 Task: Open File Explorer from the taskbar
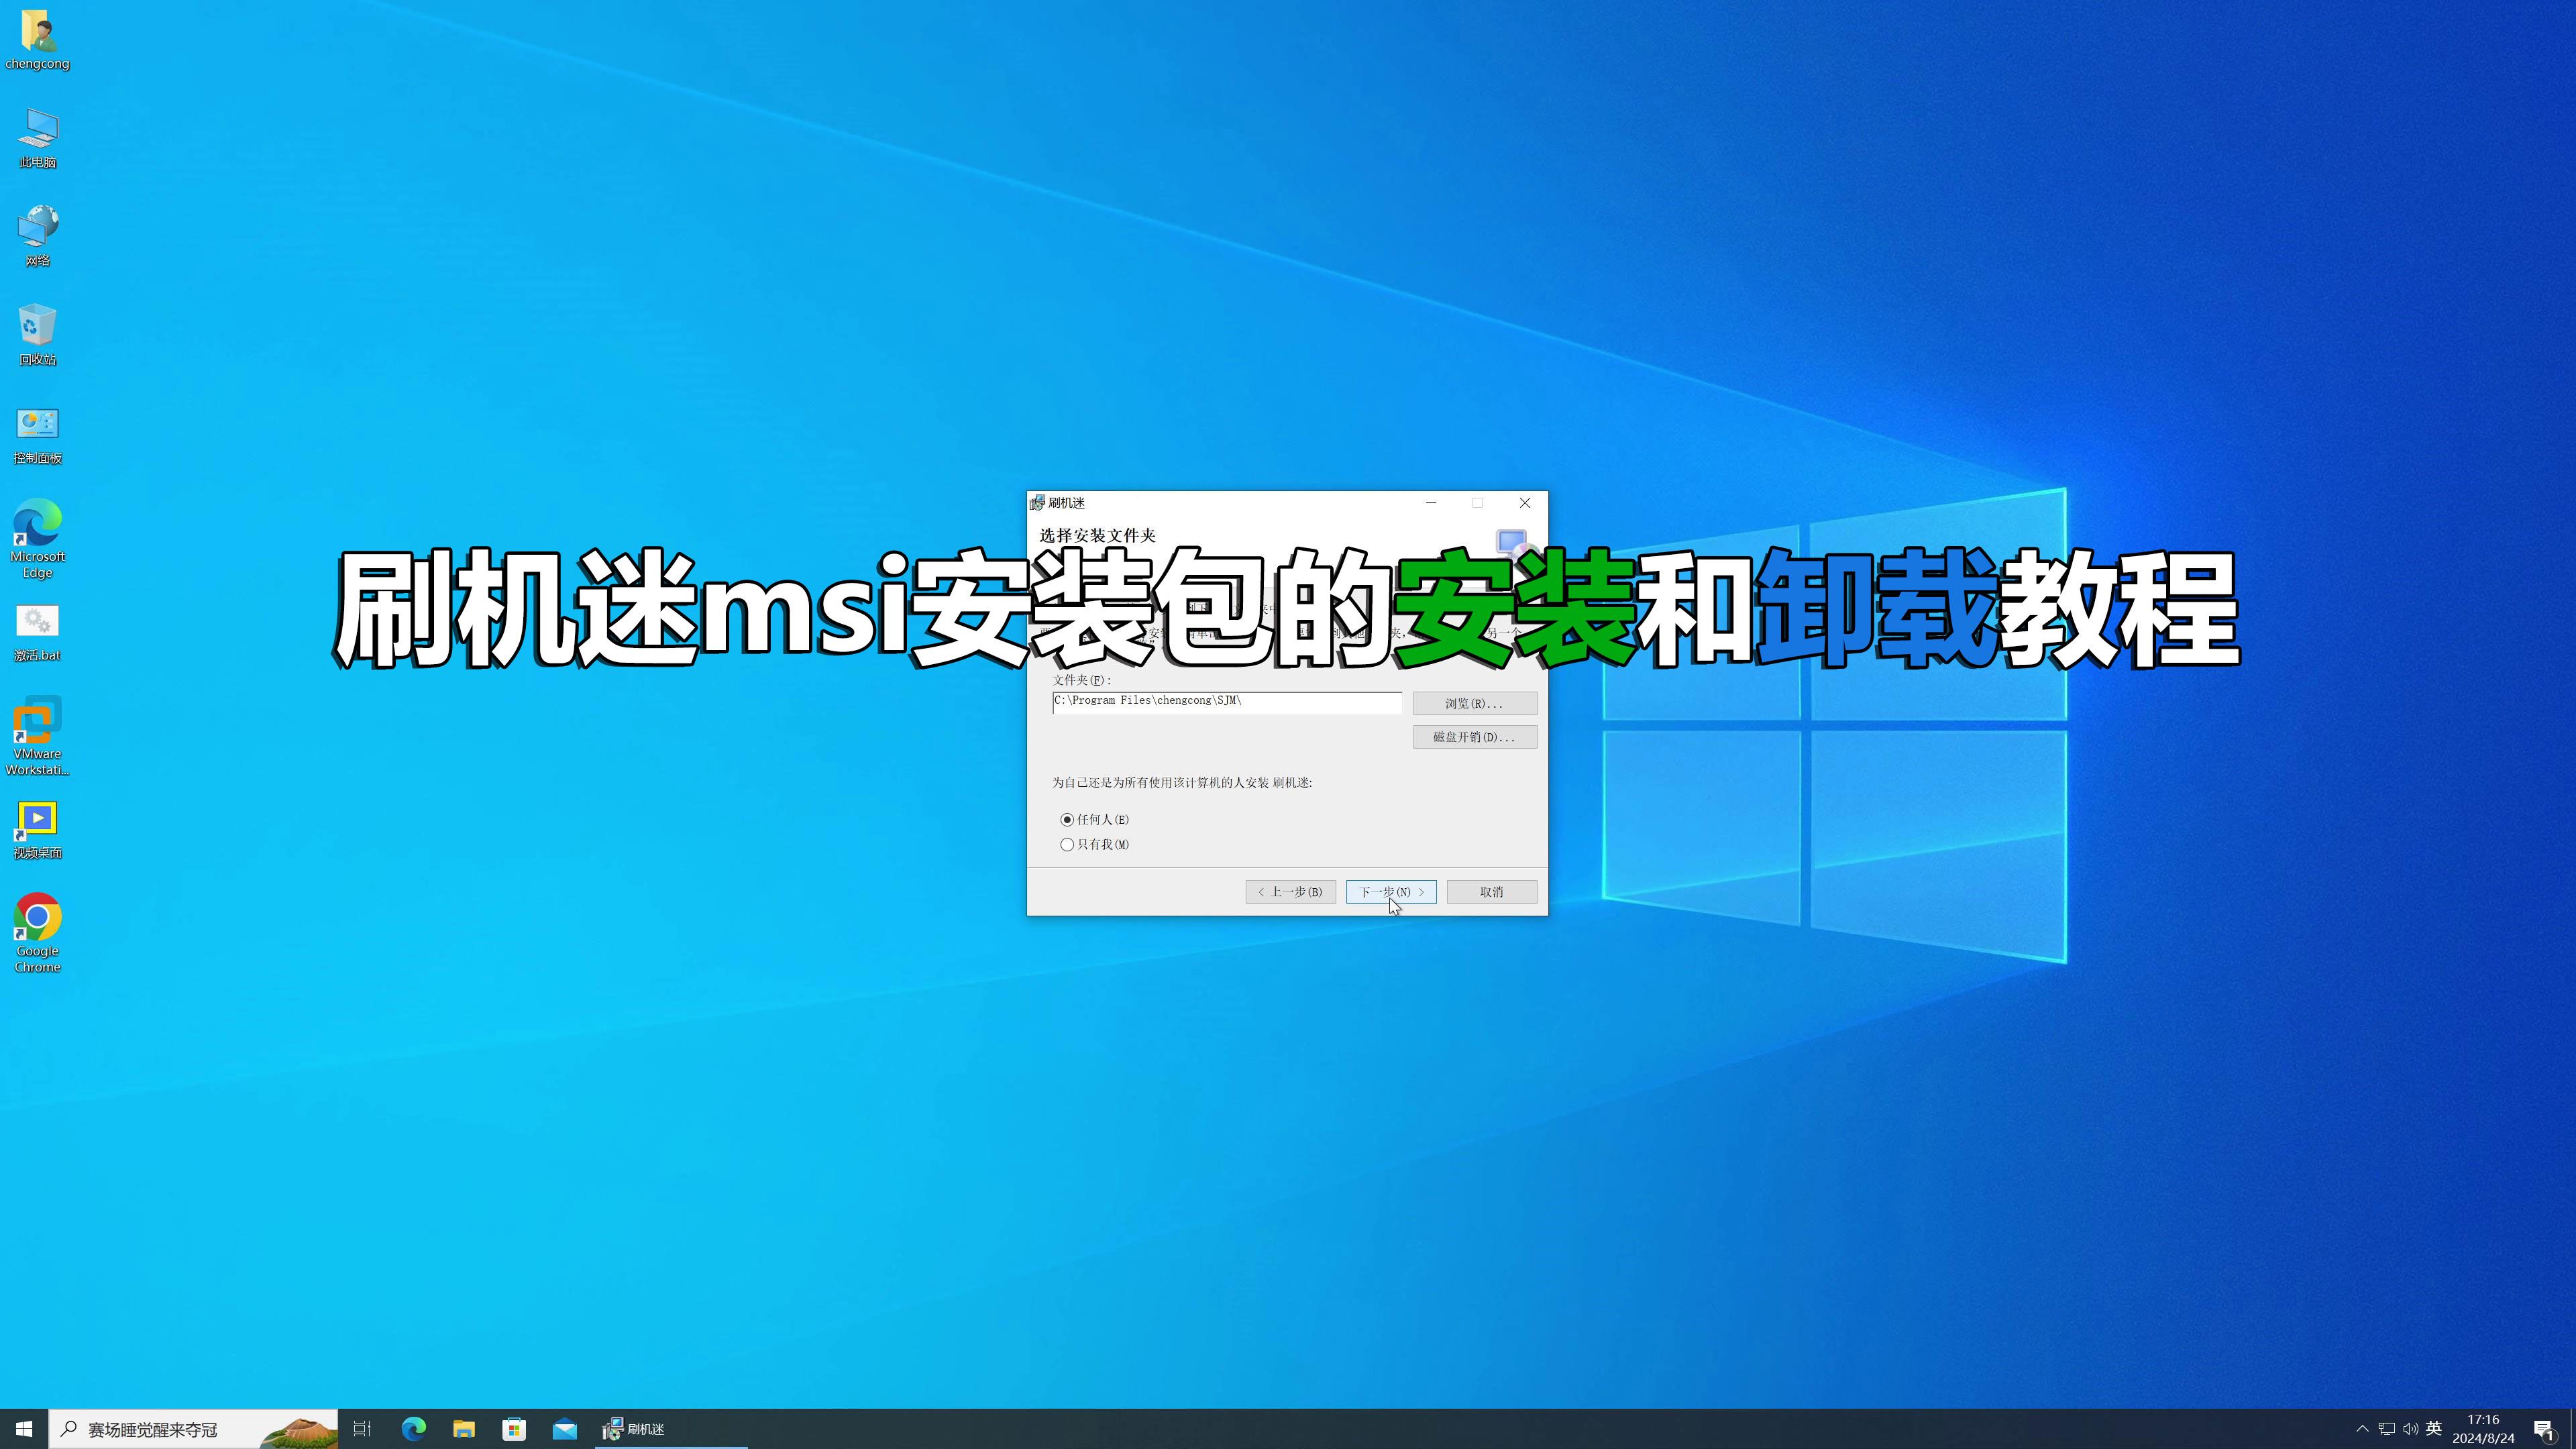463,1429
